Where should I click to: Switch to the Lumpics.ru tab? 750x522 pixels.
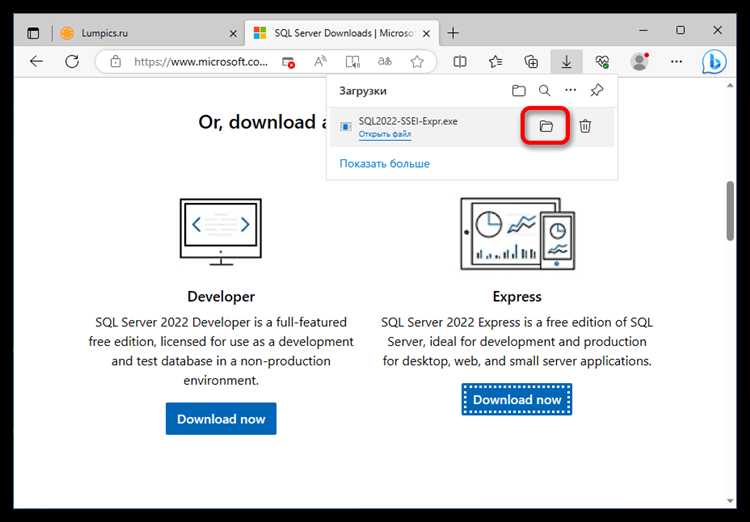[x=149, y=33]
